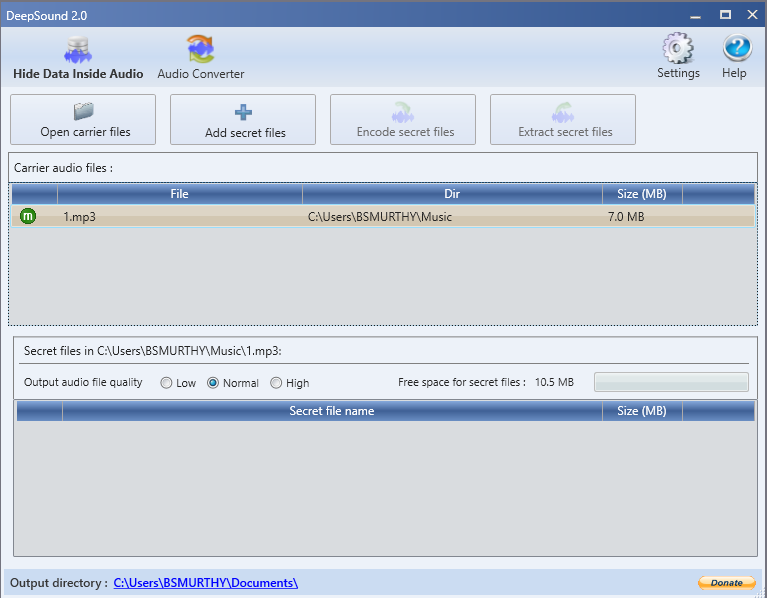Viewport: 767px width, 598px height.
Task: Click the Encode secret files button
Action: (x=403, y=120)
